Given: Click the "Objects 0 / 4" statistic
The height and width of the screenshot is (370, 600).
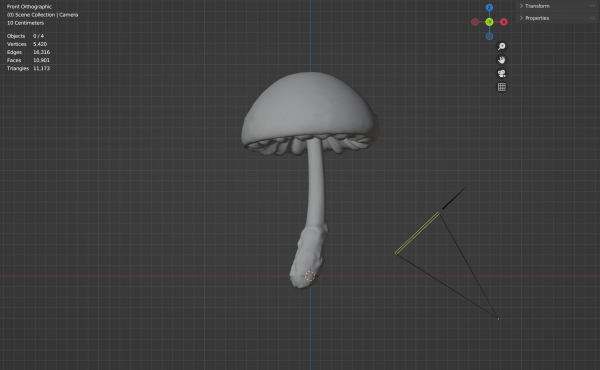Looking at the screenshot, I should pyautogui.click(x=25, y=36).
